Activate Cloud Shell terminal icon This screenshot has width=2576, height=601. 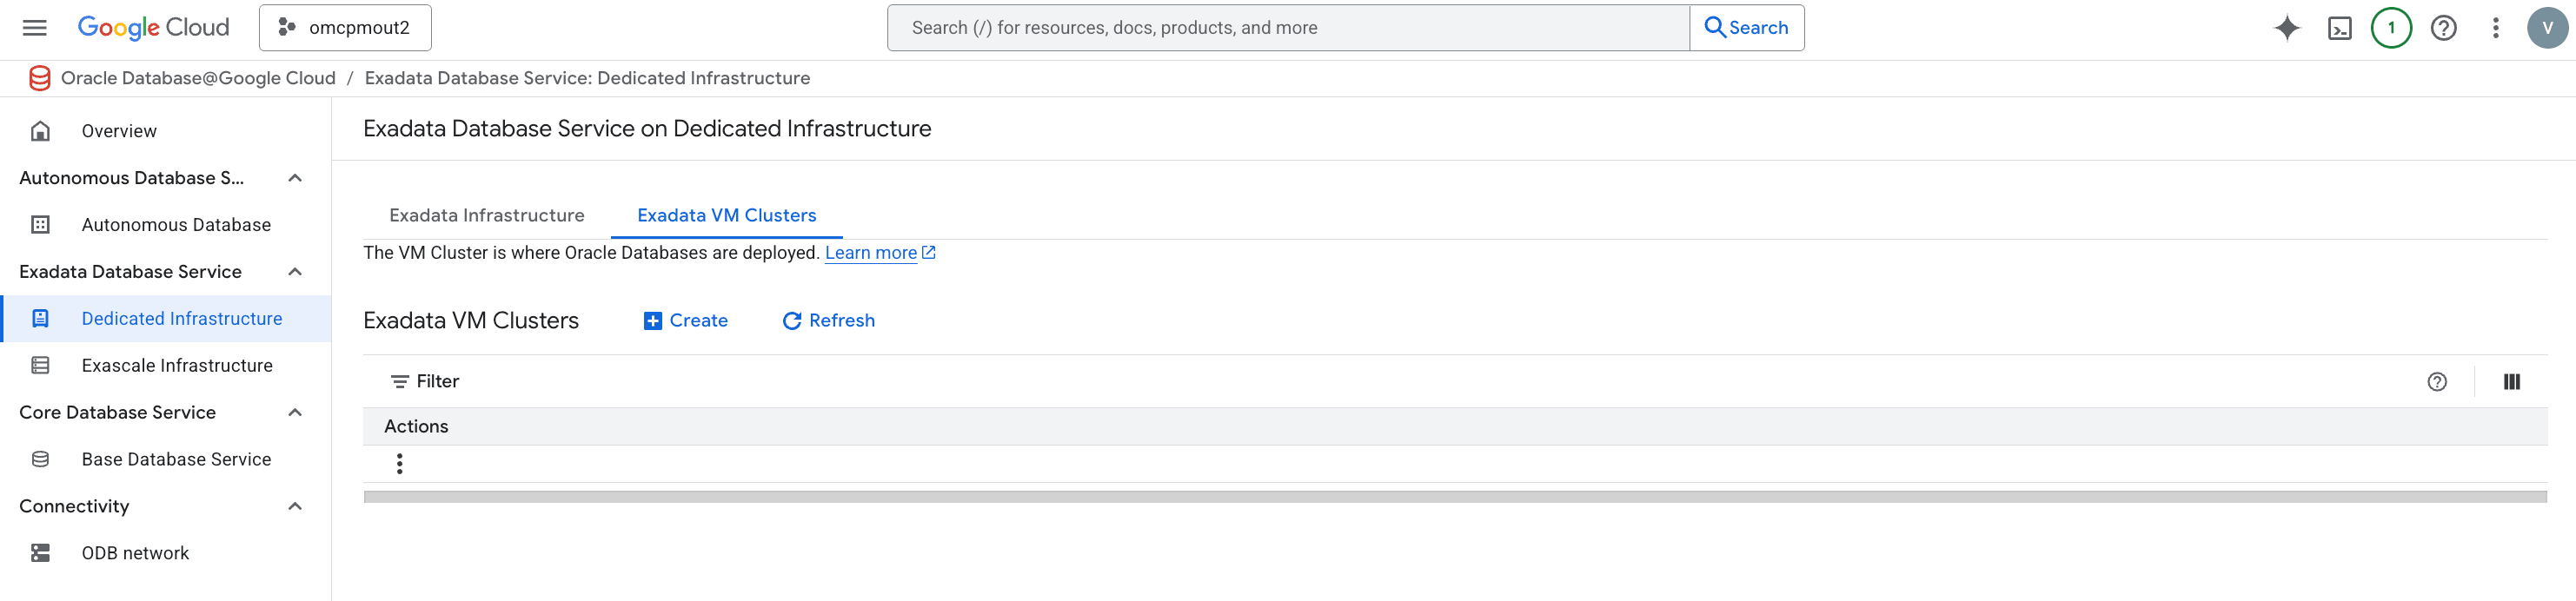(x=2340, y=27)
